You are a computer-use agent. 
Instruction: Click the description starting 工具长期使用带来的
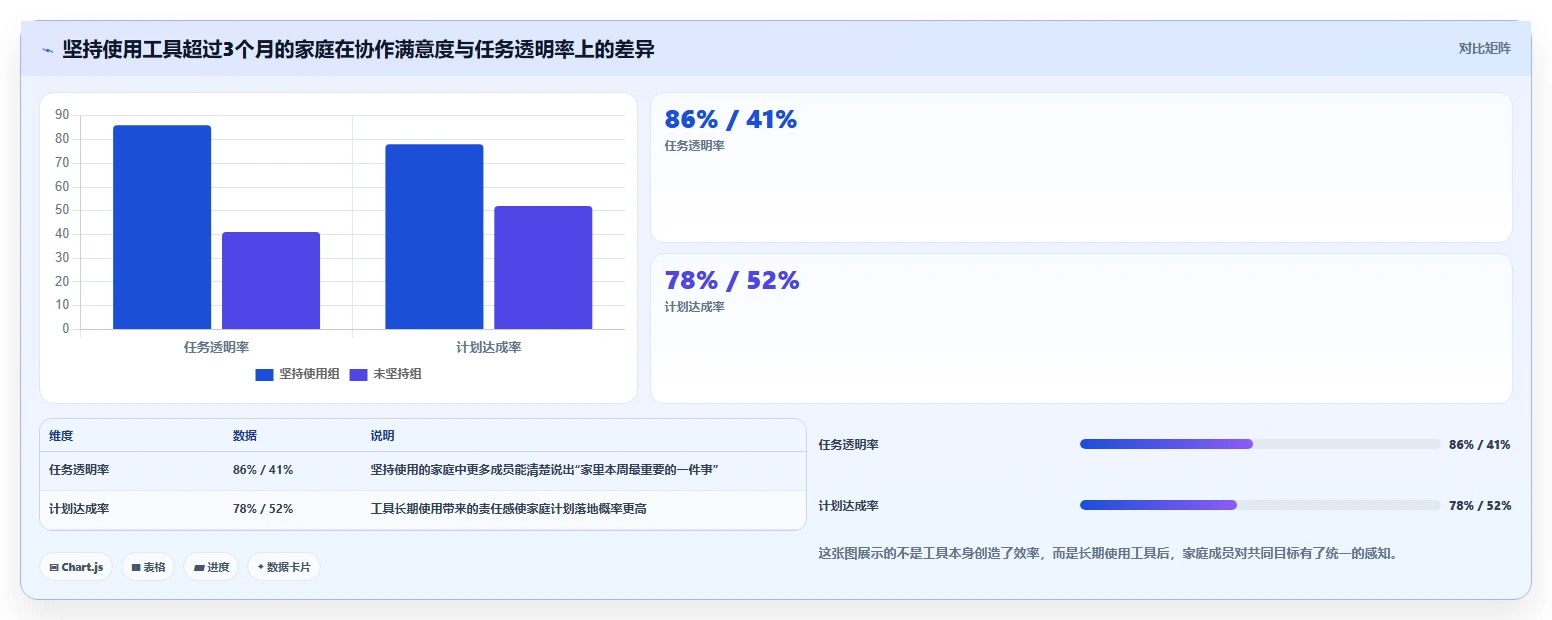509,509
